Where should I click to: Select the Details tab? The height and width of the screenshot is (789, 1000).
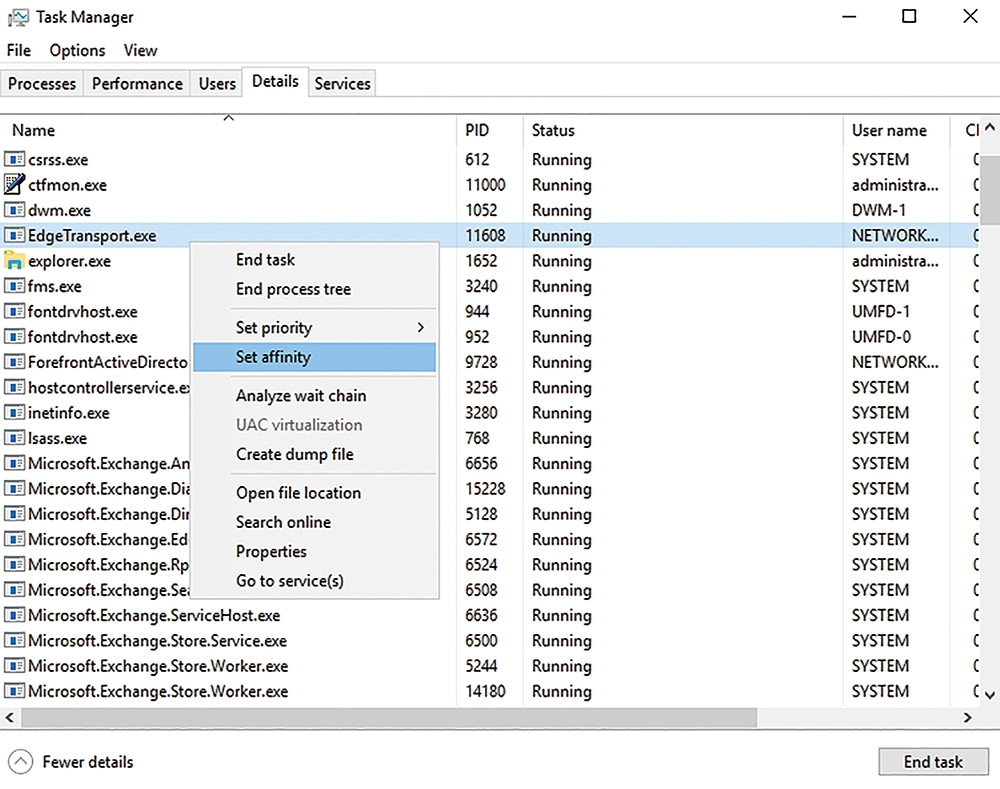(276, 82)
